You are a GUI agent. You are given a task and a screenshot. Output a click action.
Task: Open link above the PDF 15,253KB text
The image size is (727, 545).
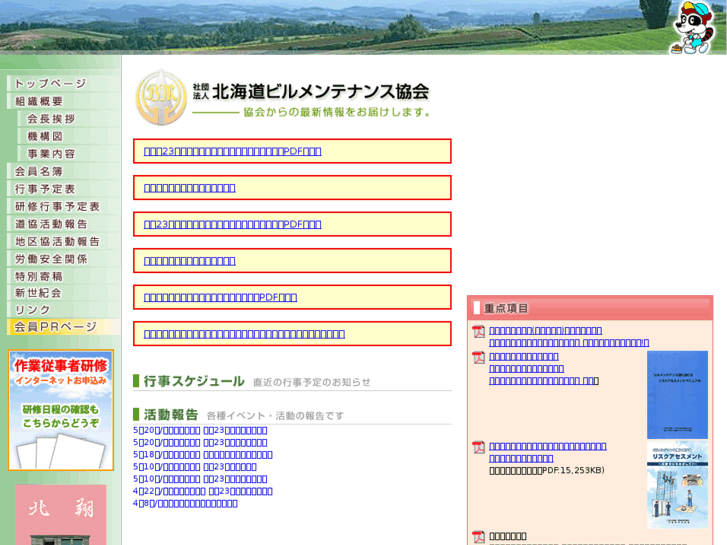click(x=521, y=458)
